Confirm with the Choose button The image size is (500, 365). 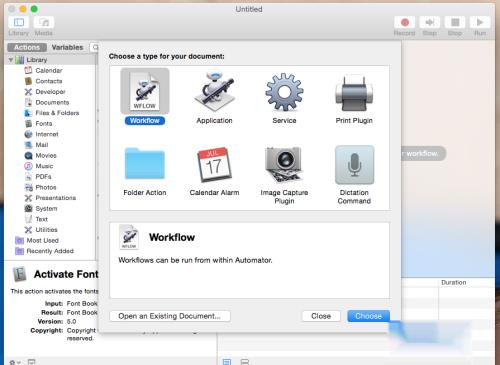(x=368, y=316)
